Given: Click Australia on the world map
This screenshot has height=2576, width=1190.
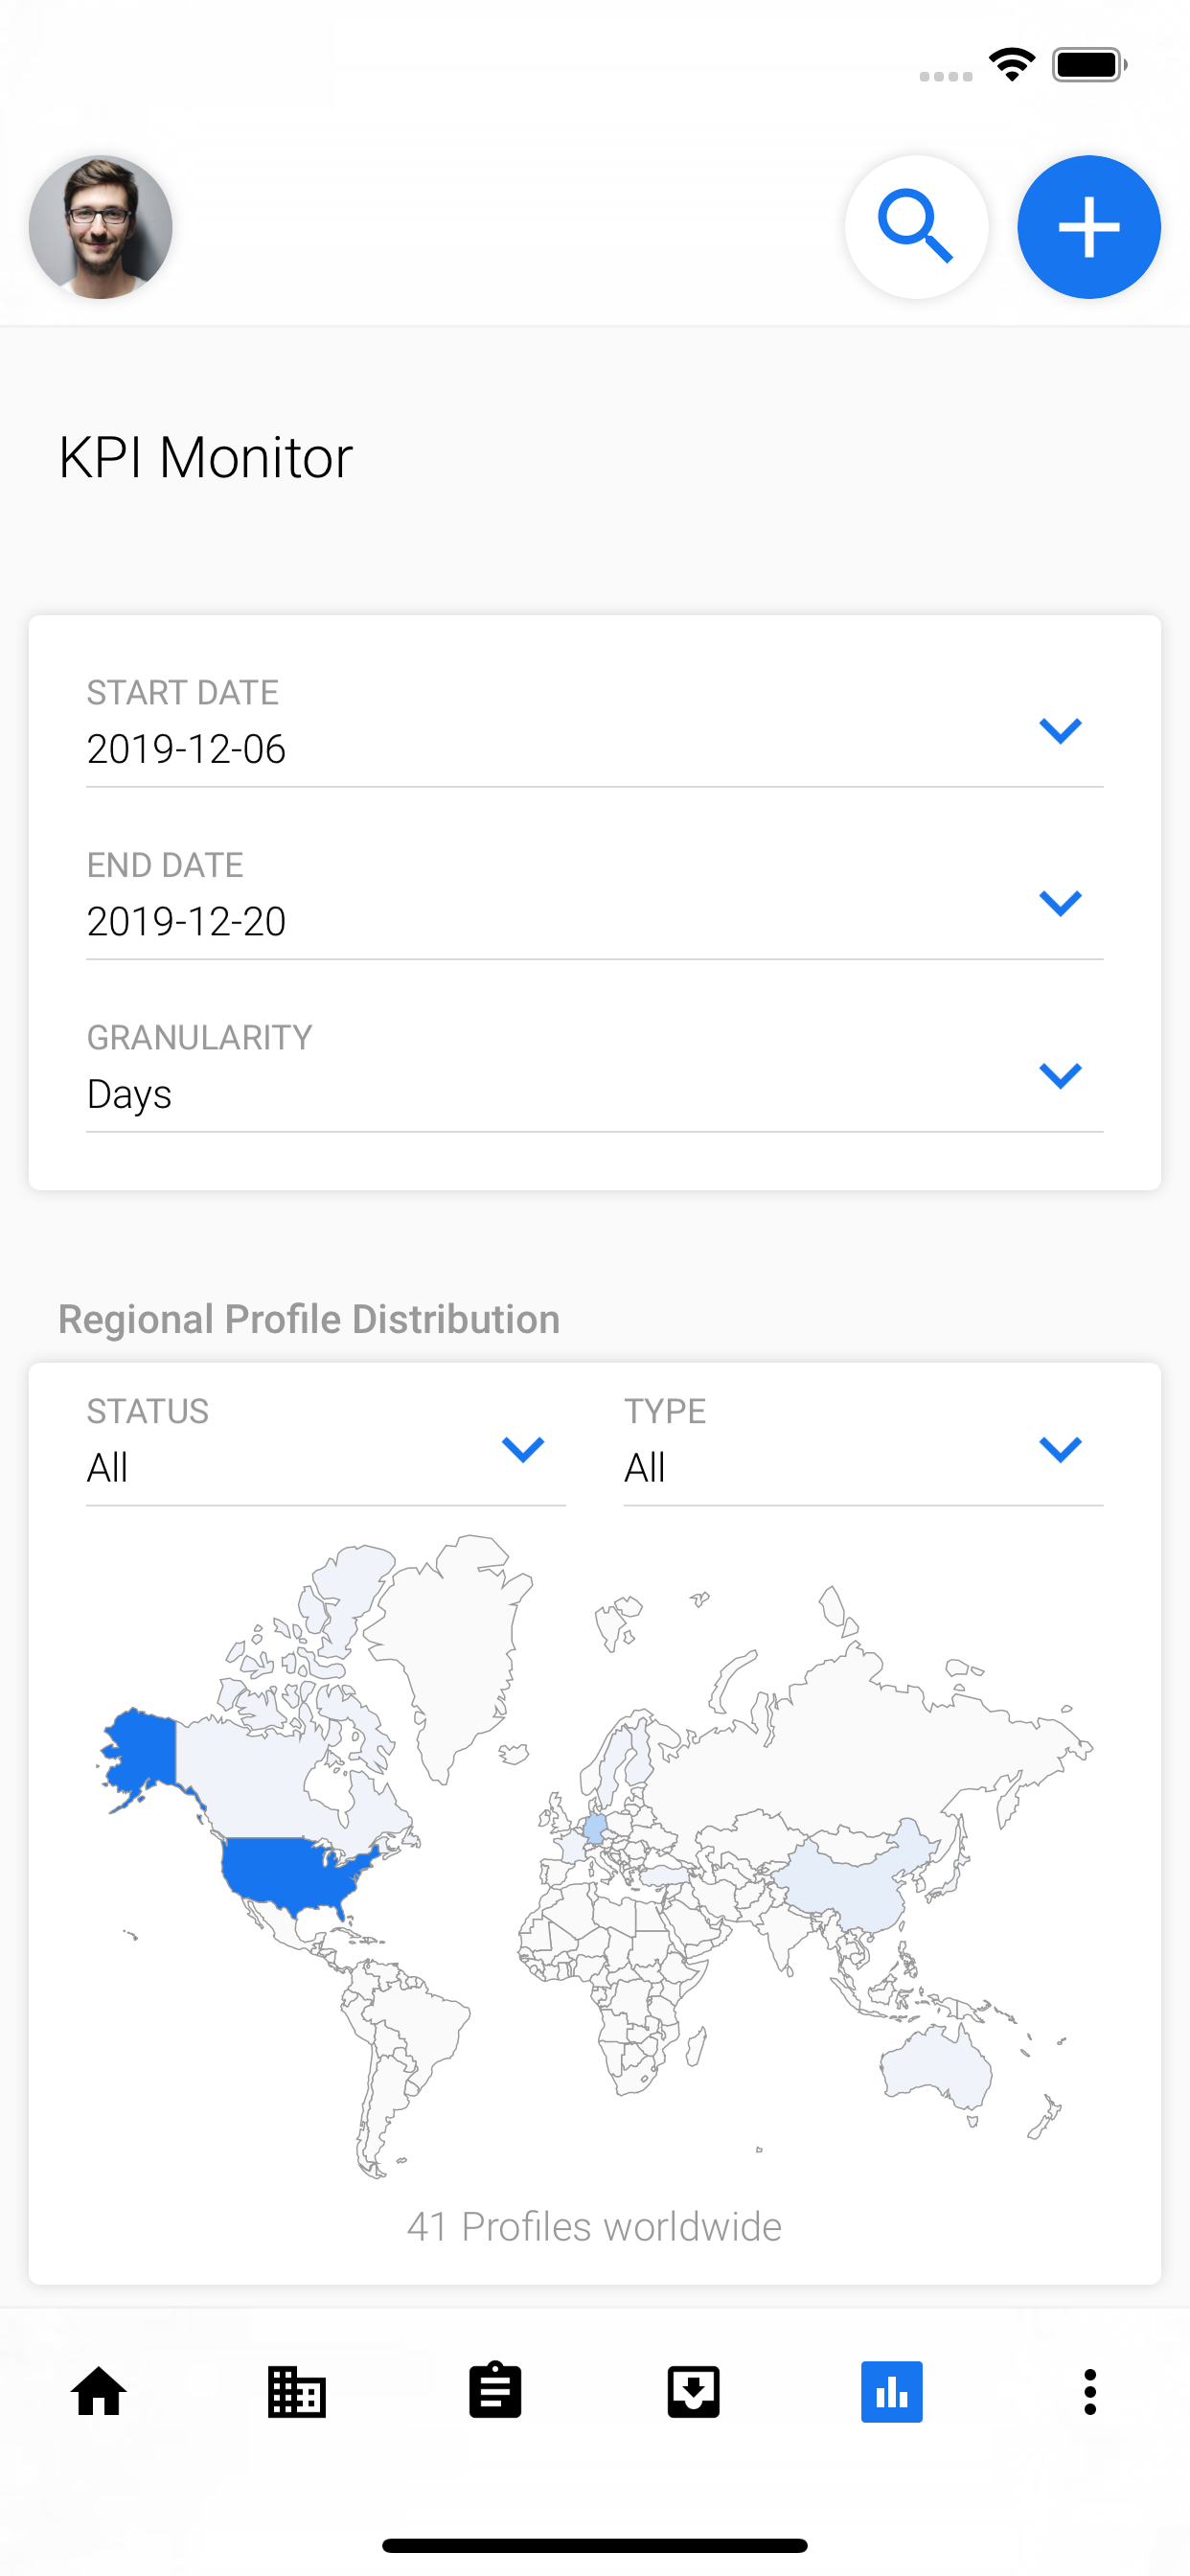Looking at the screenshot, I should click(937, 2067).
